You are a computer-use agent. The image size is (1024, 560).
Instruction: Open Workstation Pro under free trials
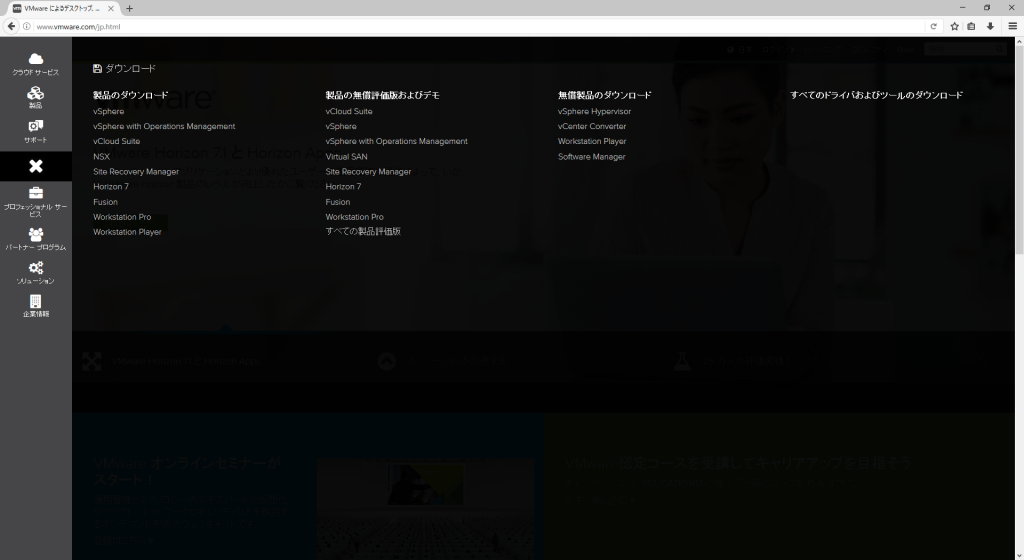pos(355,217)
